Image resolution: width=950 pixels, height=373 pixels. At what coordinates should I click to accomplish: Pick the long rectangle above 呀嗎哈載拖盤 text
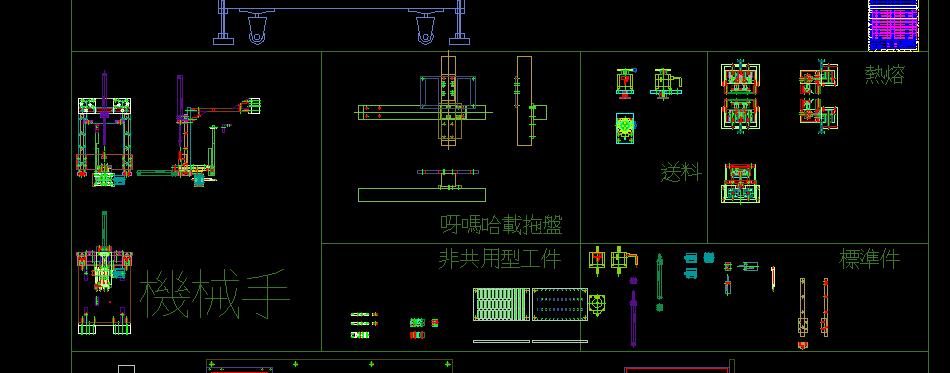tap(422, 194)
